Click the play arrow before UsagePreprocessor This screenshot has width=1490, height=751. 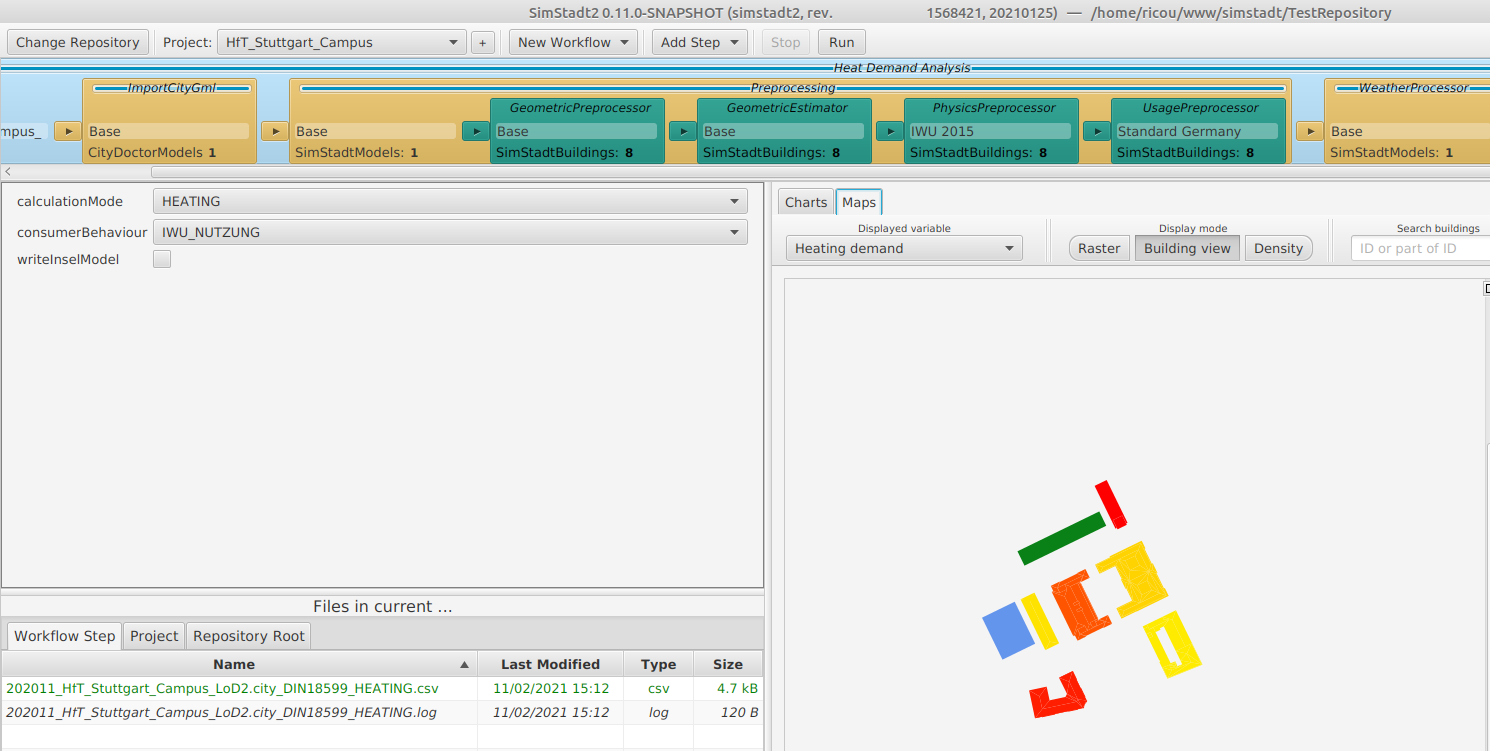(1096, 131)
